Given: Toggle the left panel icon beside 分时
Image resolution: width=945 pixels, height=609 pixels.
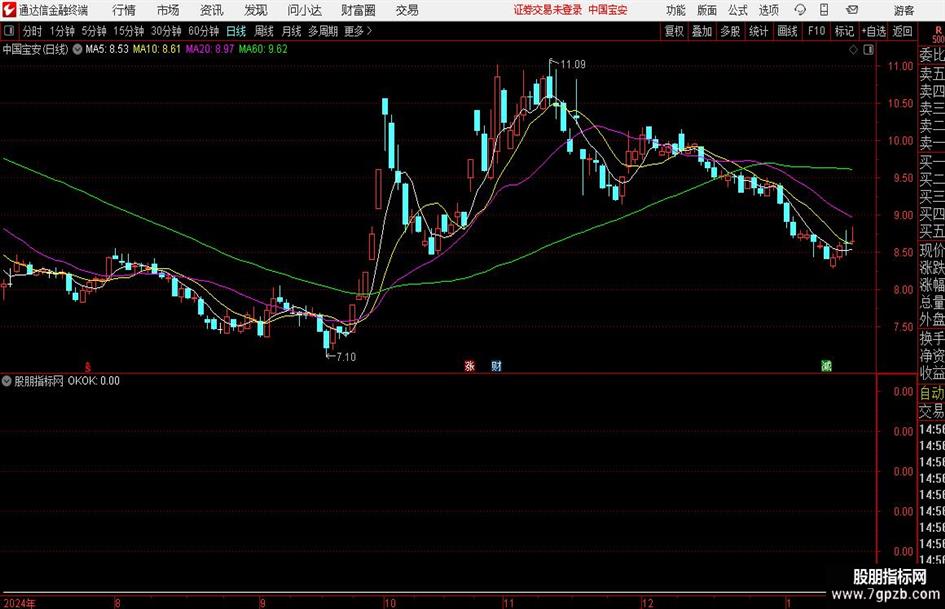Looking at the screenshot, I should point(9,31).
